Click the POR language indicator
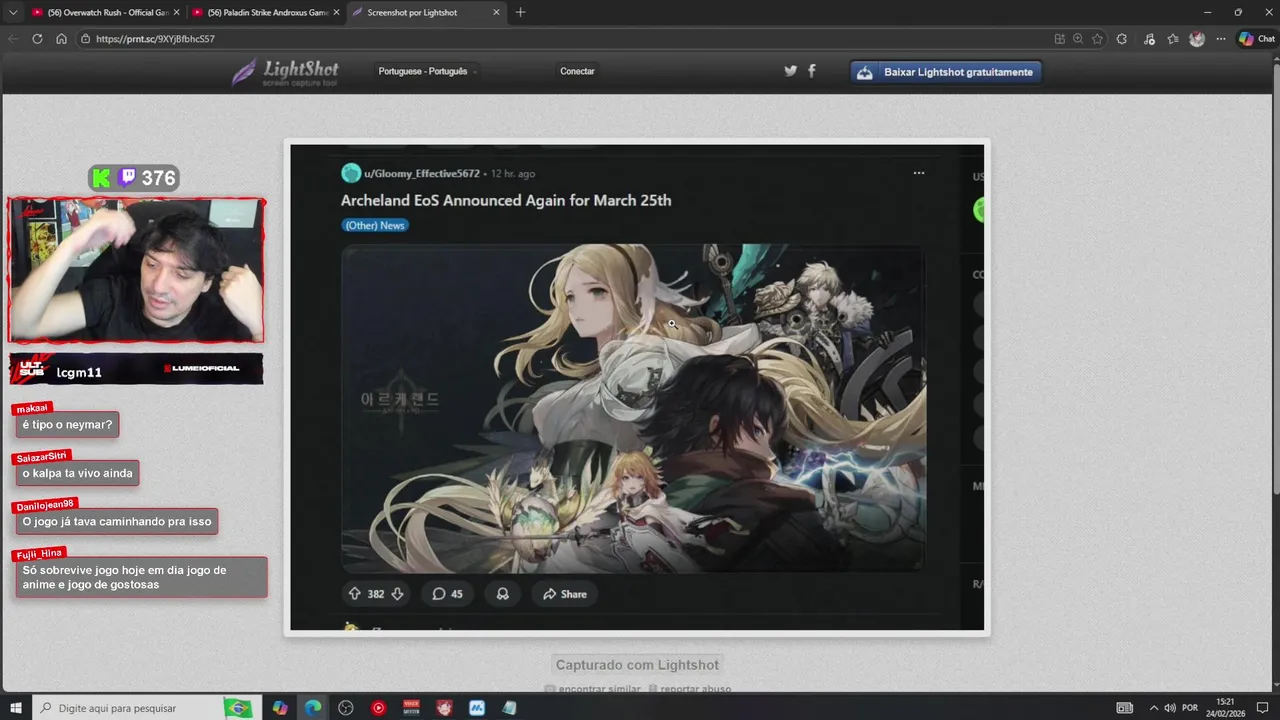Image resolution: width=1280 pixels, height=720 pixels. (x=1190, y=708)
